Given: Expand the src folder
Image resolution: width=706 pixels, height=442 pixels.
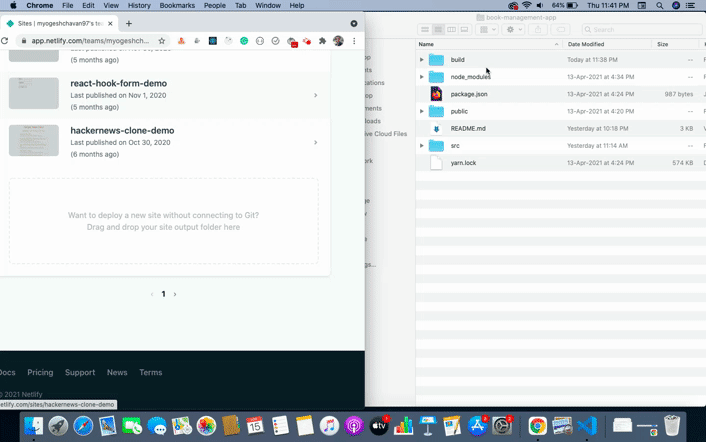Looking at the screenshot, I should click(x=421, y=146).
